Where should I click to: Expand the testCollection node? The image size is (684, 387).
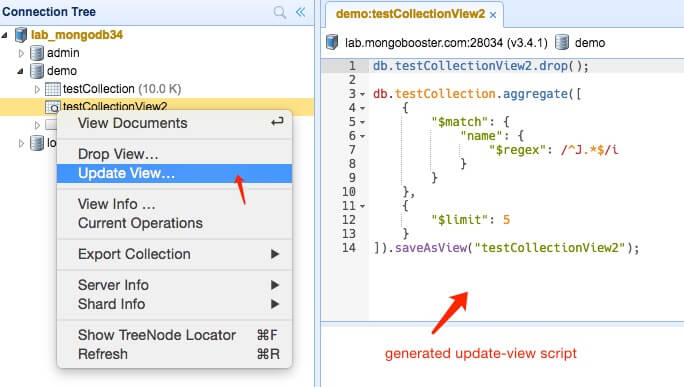37,89
